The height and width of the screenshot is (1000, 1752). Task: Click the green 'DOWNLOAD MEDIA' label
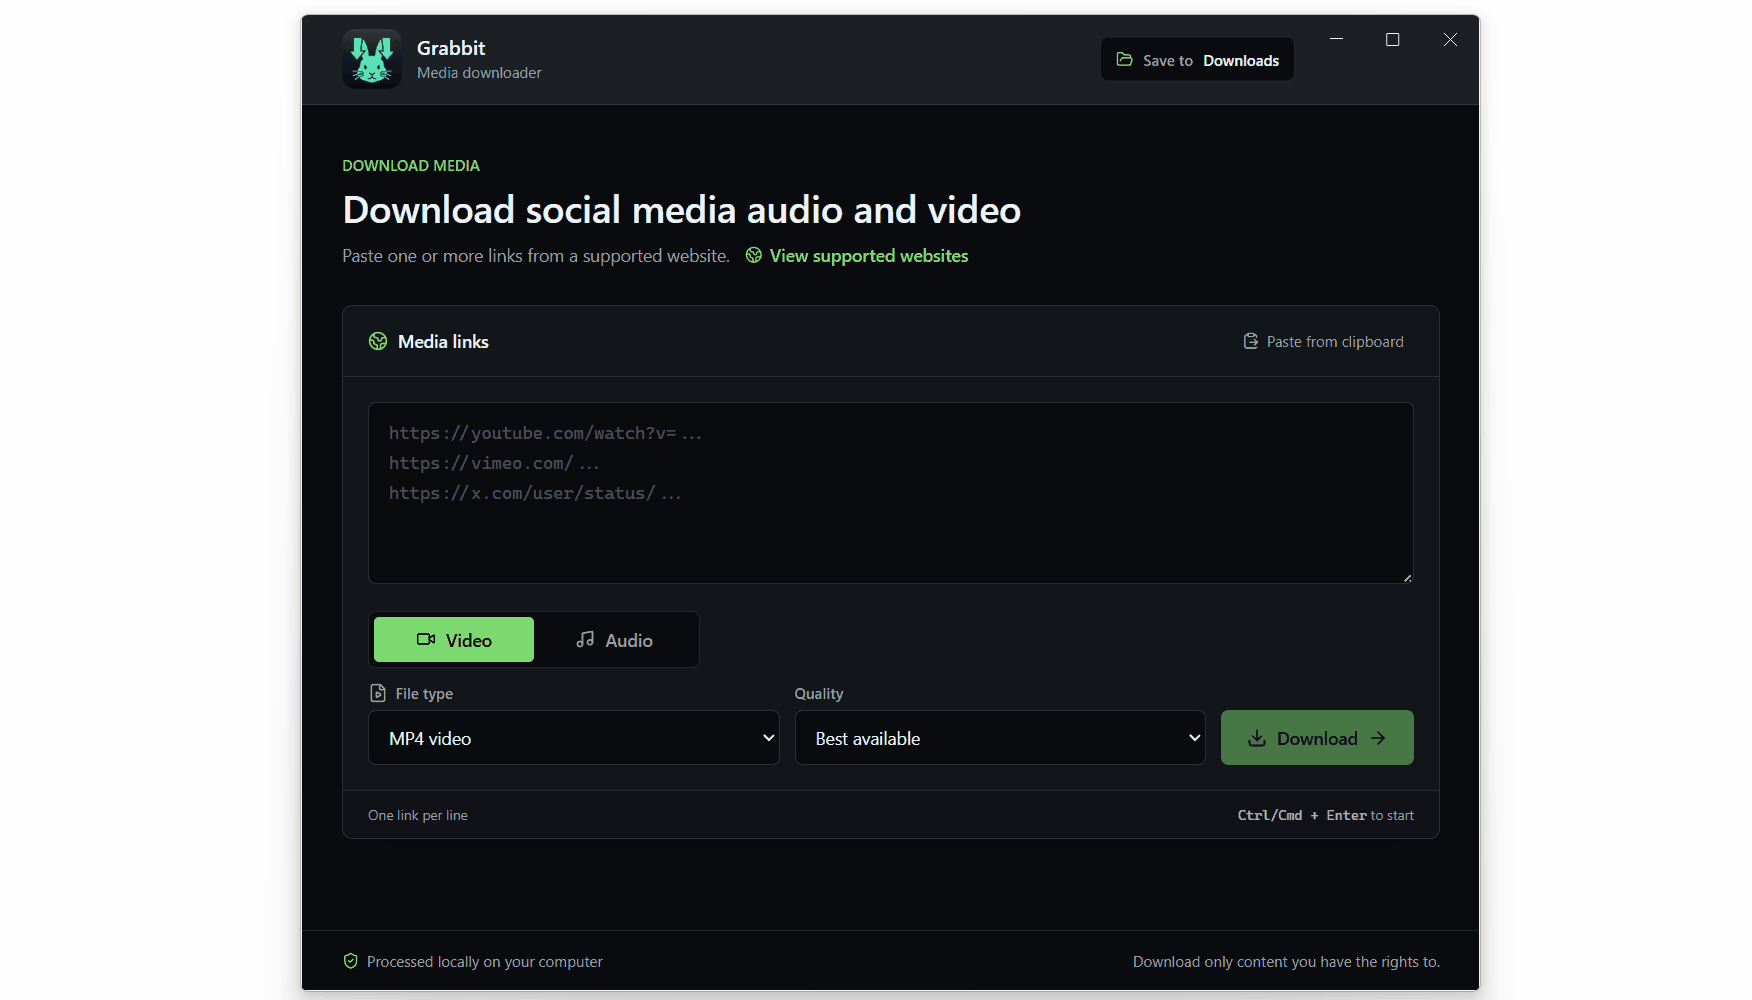[x=411, y=166]
